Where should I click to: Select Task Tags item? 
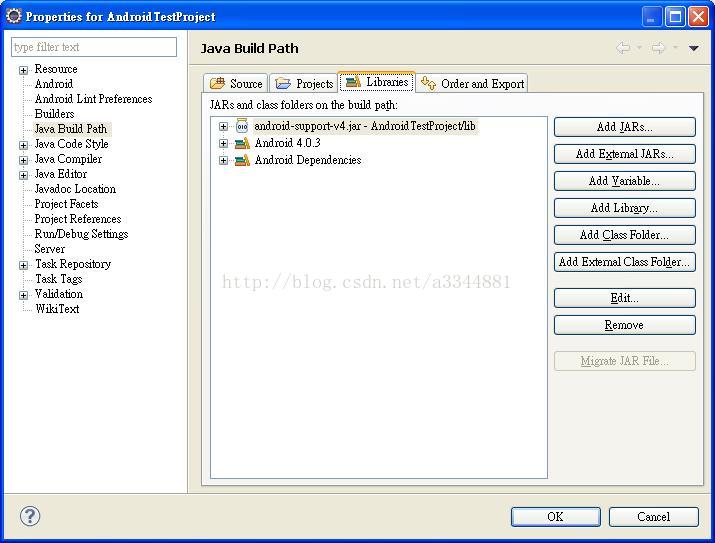click(x=59, y=279)
